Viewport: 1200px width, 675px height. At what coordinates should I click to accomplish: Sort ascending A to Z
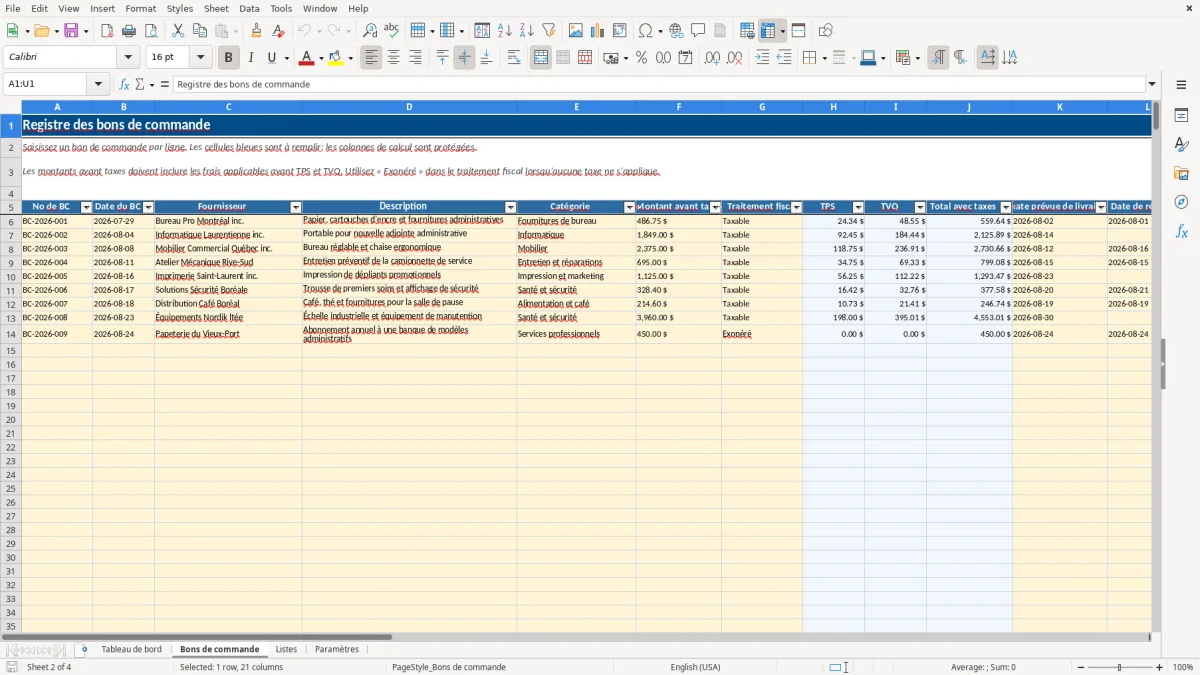(x=505, y=31)
